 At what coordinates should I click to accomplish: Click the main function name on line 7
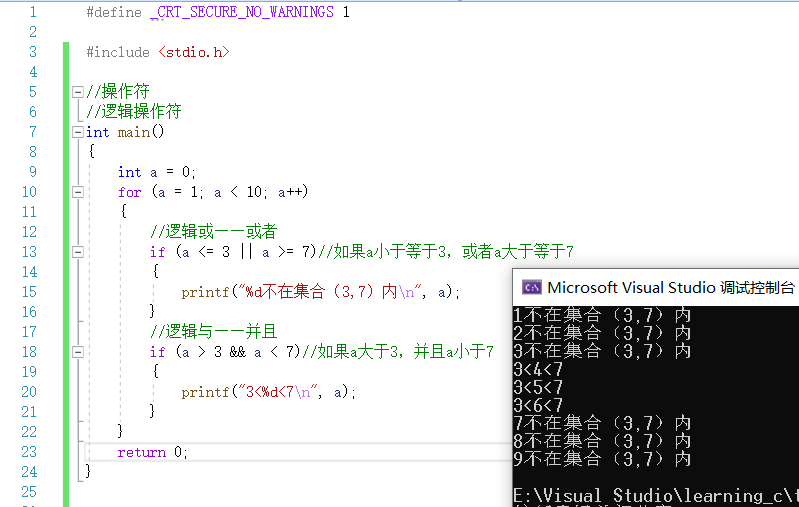[134, 132]
